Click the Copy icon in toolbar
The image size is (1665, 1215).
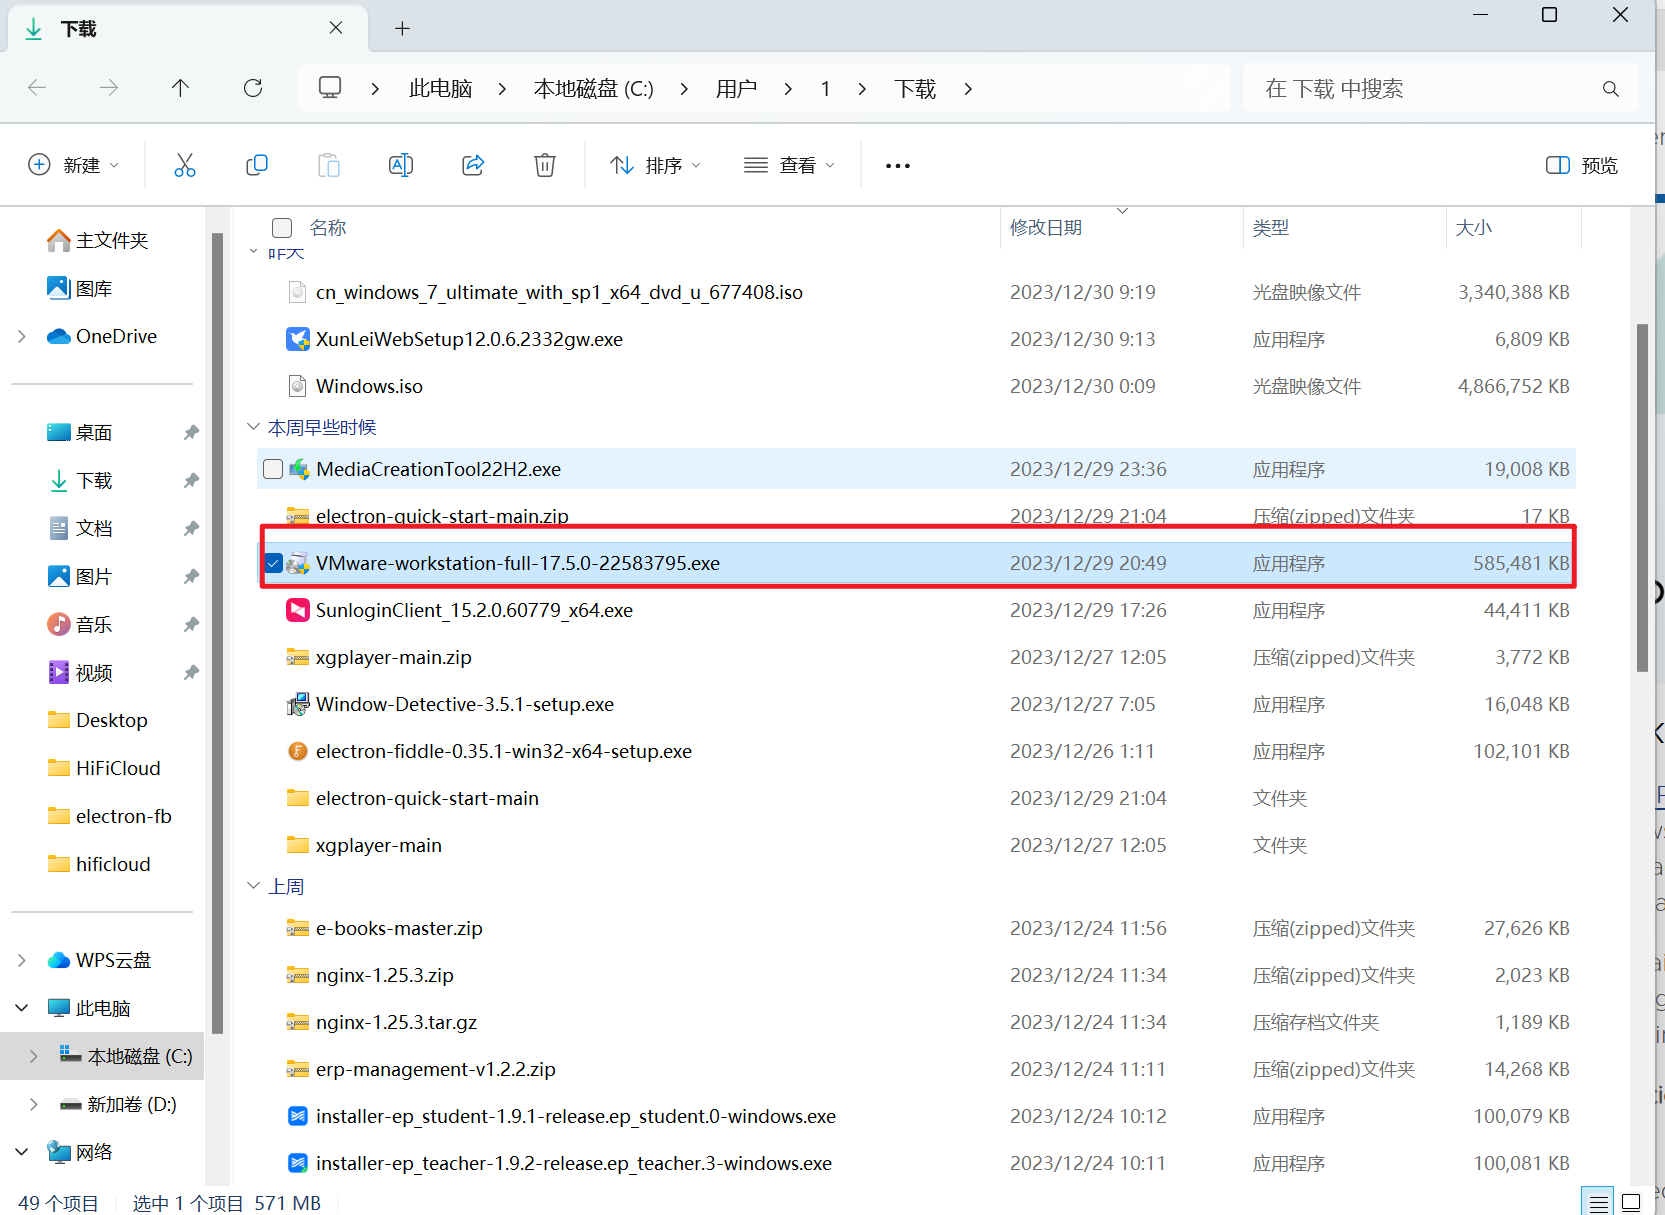point(257,165)
